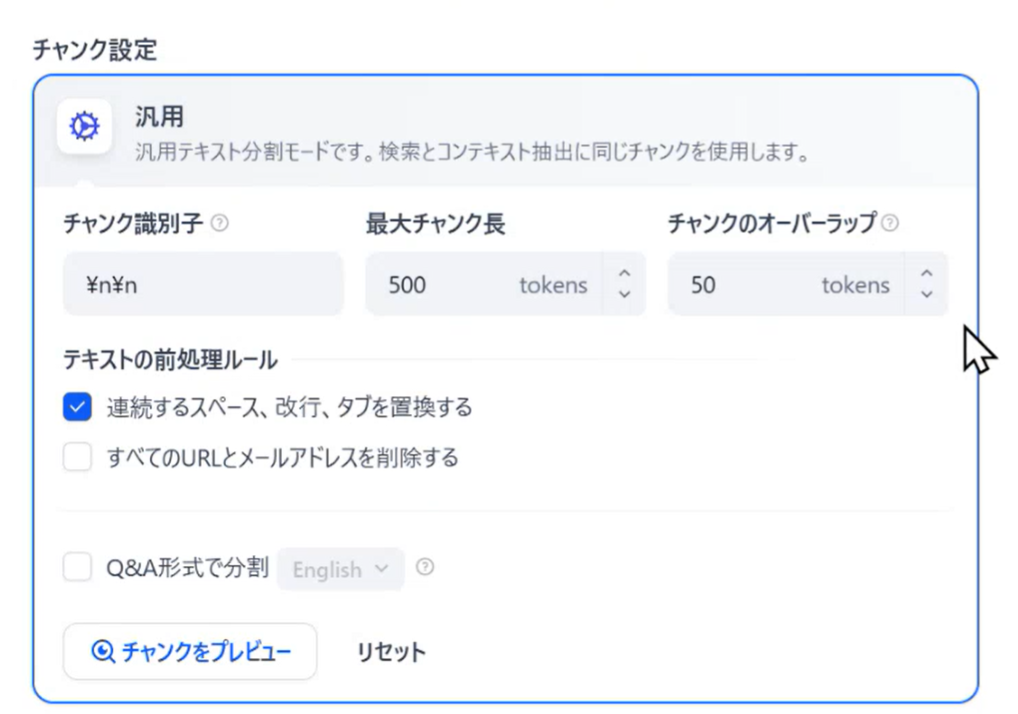1018x714 pixels.
Task: Click help icon beside チャンクのオーバーラップ
Action: pyautogui.click(x=890, y=223)
